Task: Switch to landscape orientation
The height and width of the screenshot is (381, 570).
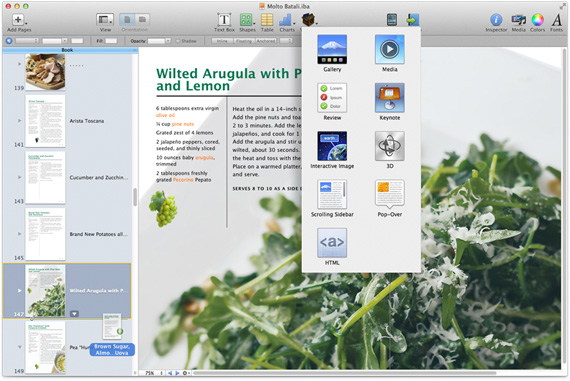Action: (x=142, y=19)
